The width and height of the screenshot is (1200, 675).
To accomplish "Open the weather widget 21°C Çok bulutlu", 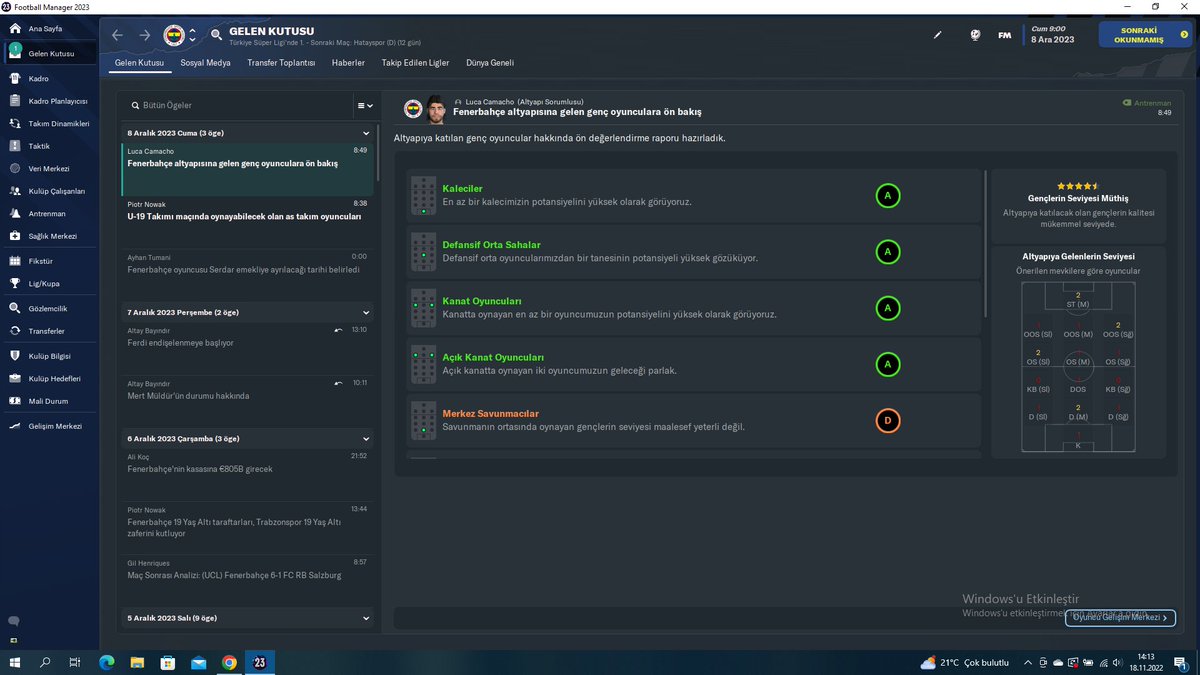I will point(966,662).
